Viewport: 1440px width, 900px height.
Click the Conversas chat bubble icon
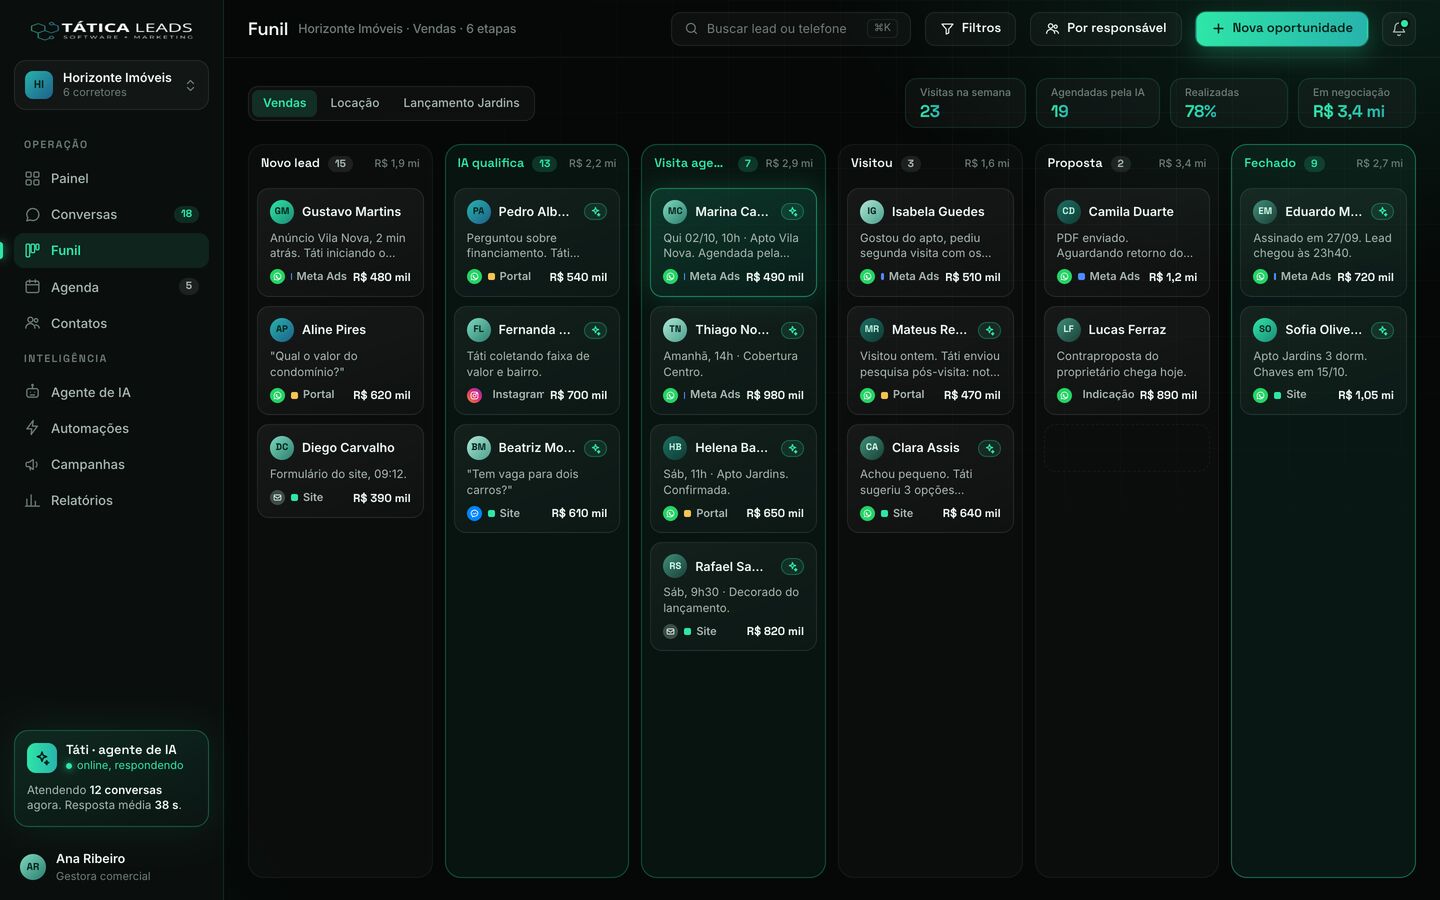point(33,214)
